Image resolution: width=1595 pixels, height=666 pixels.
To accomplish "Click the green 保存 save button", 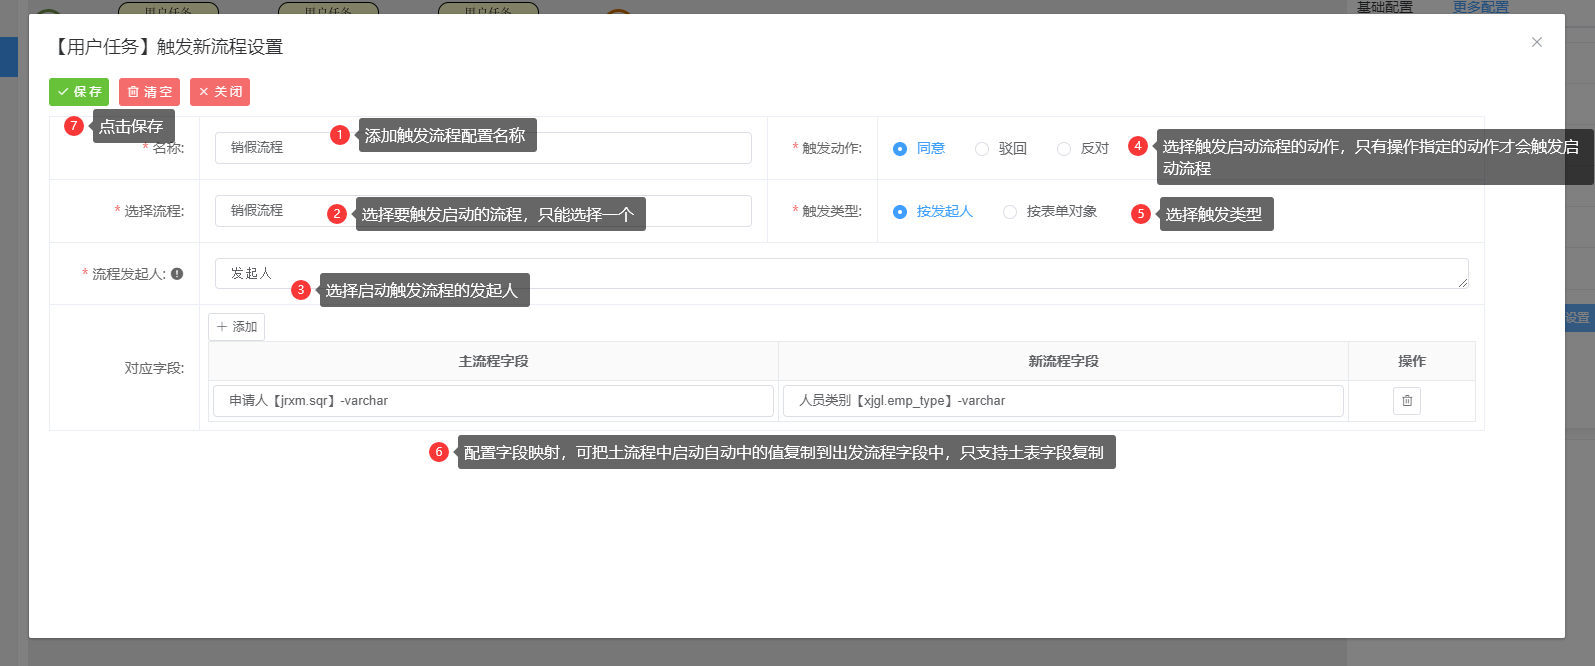I will (x=79, y=92).
